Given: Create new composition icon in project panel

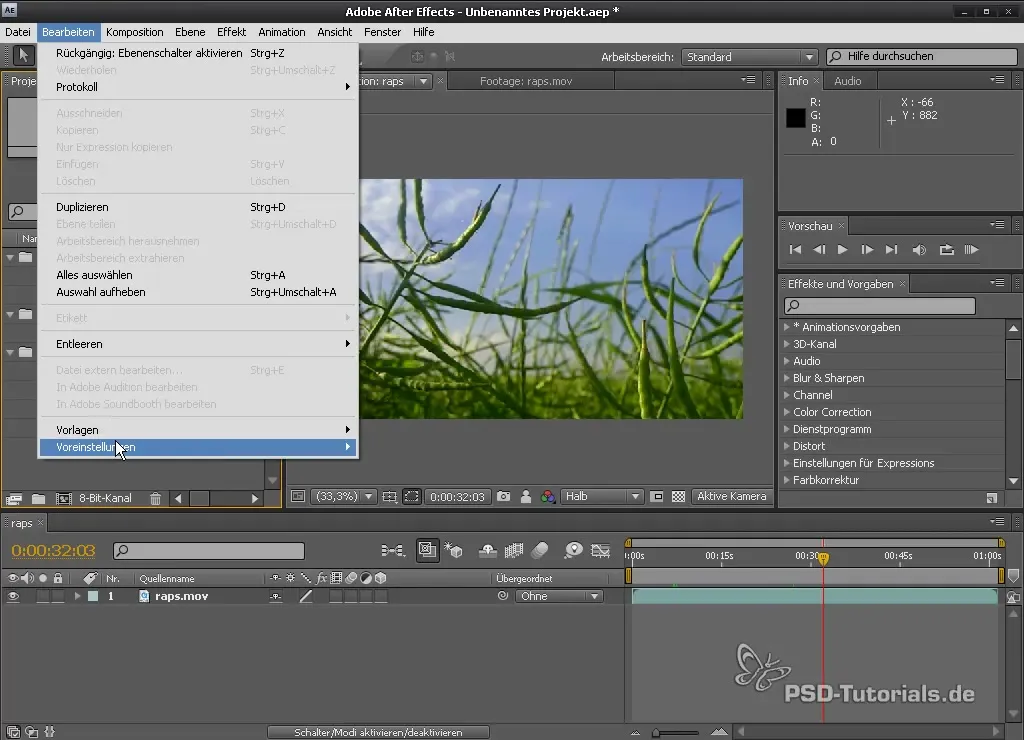Looking at the screenshot, I should click(63, 498).
